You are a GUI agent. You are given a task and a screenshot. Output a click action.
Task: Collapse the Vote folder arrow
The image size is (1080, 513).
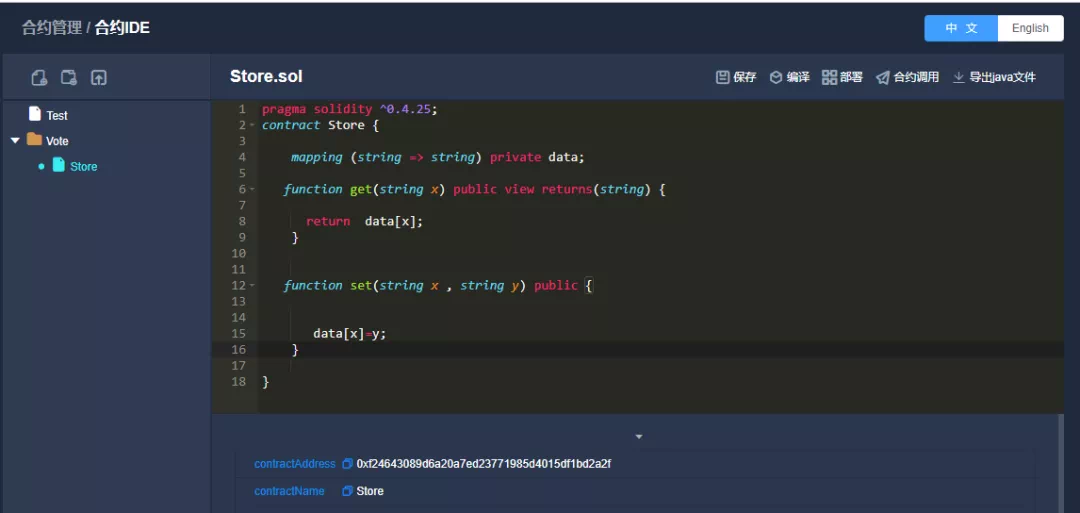(15, 140)
